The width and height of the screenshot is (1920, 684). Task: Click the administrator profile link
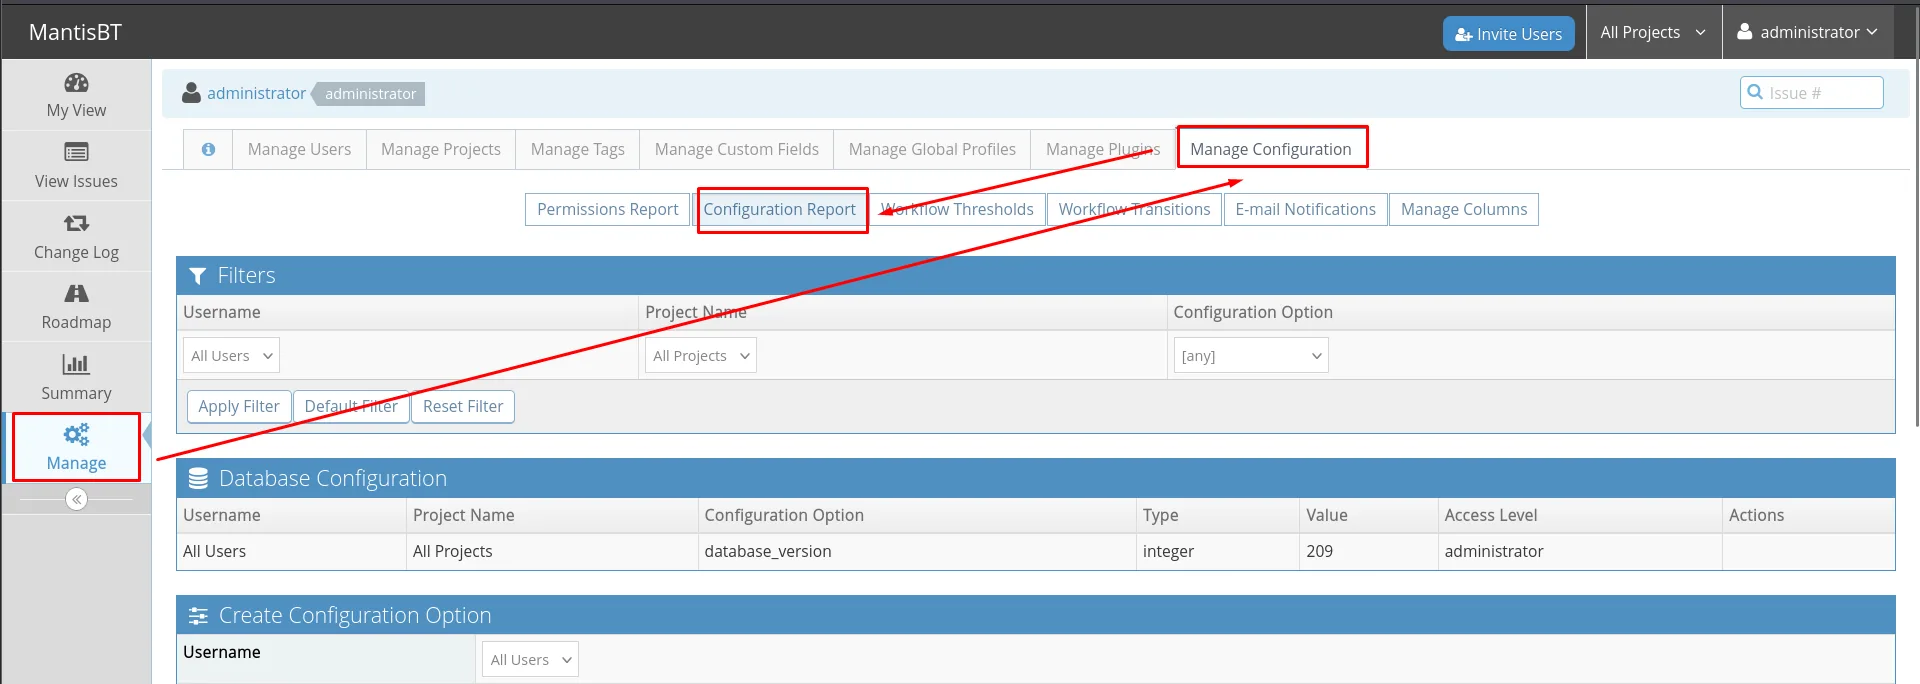coord(257,93)
